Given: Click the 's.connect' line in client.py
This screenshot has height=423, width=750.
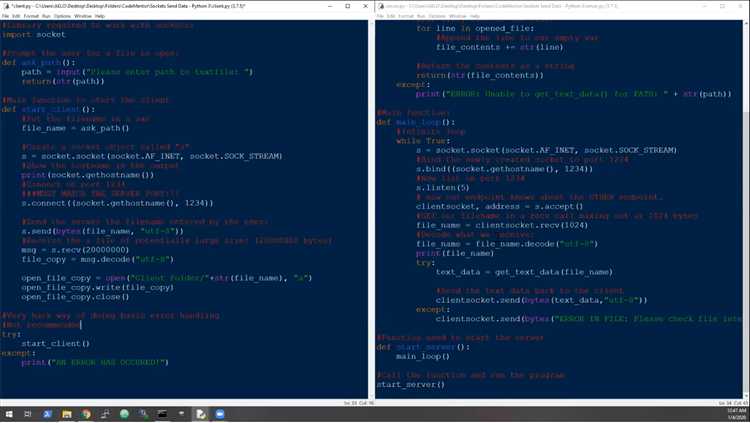Looking at the screenshot, I should click(117, 203).
